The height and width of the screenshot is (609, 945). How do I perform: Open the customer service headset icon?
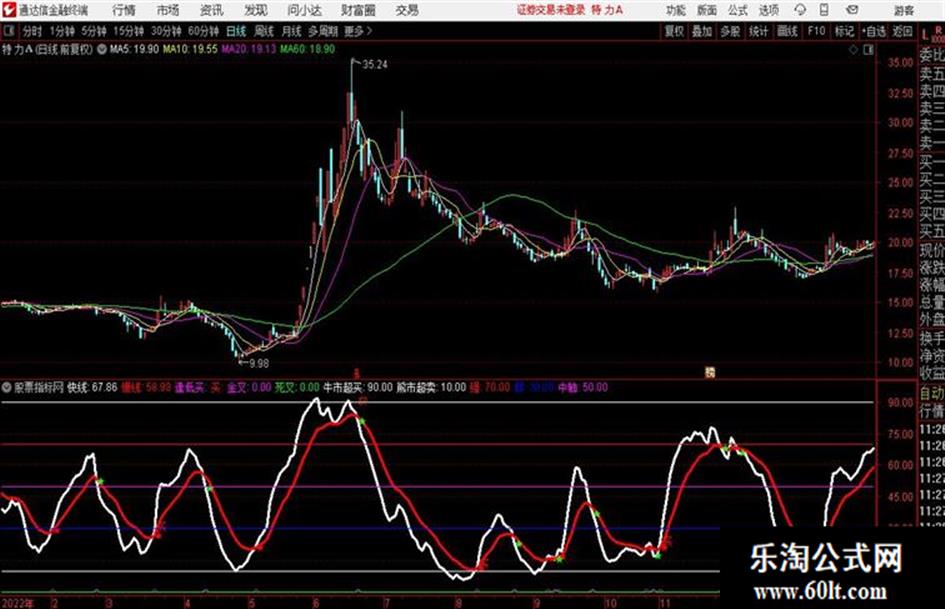(800, 10)
